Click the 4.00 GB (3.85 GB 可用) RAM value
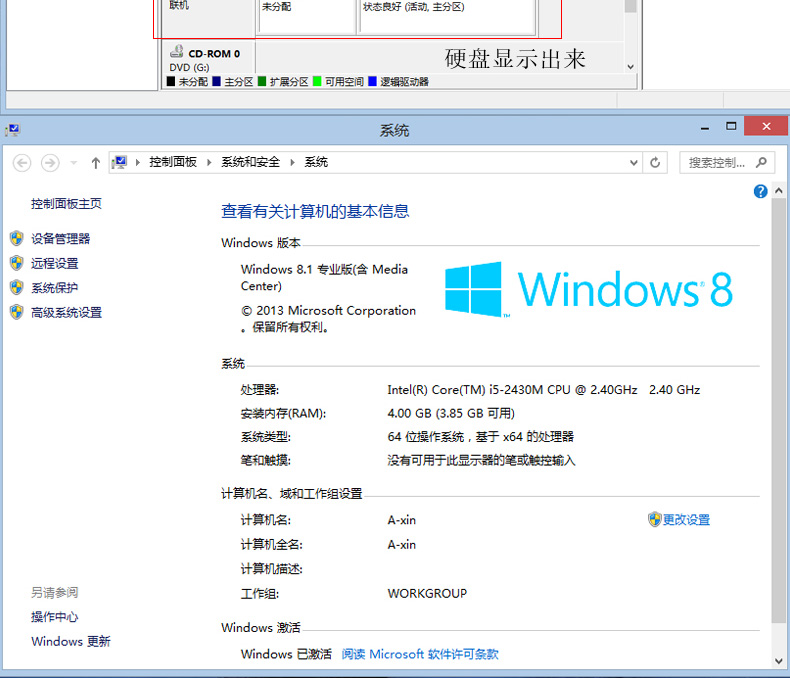 coord(451,413)
